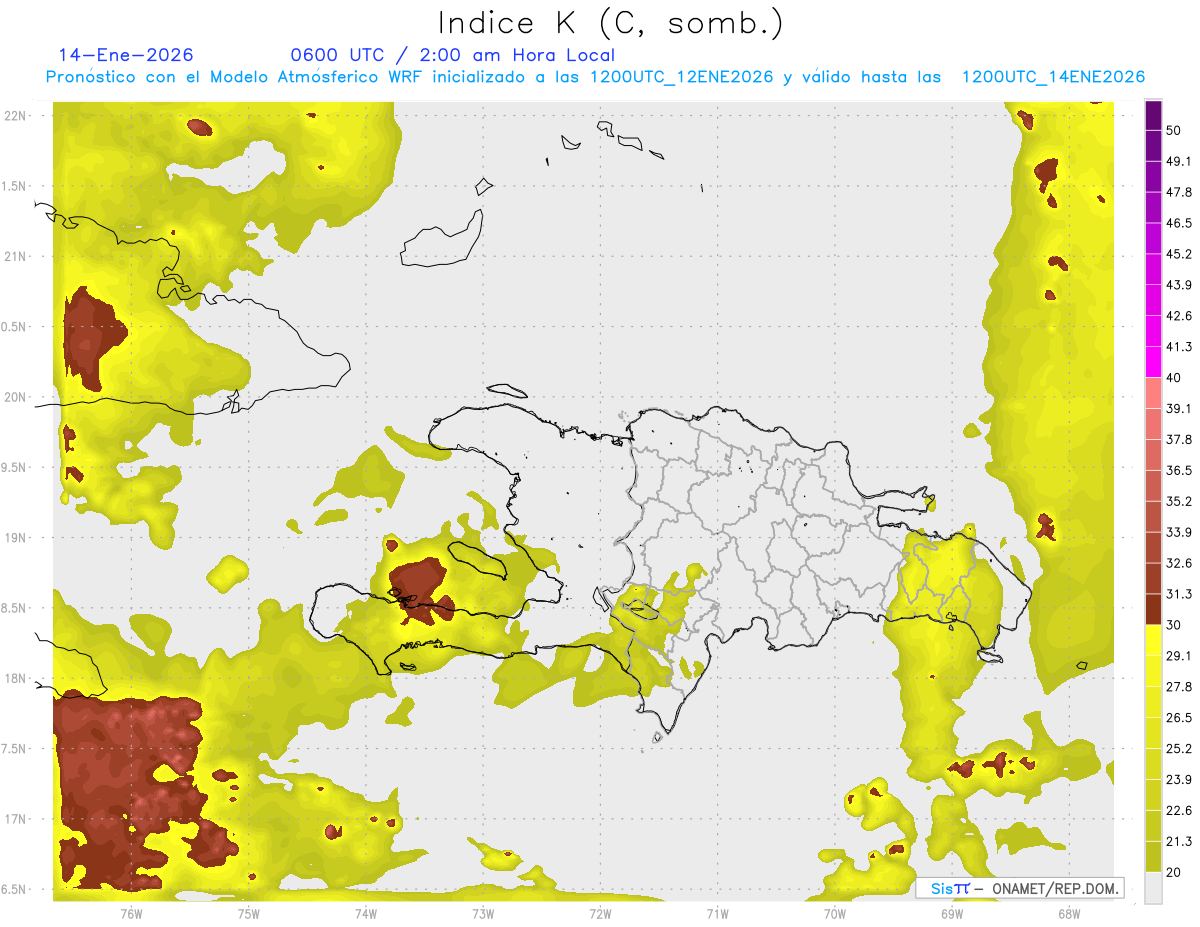This screenshot has width=1200, height=927.
Task: Click the '18N' latitude label
Action: [x=16, y=679]
